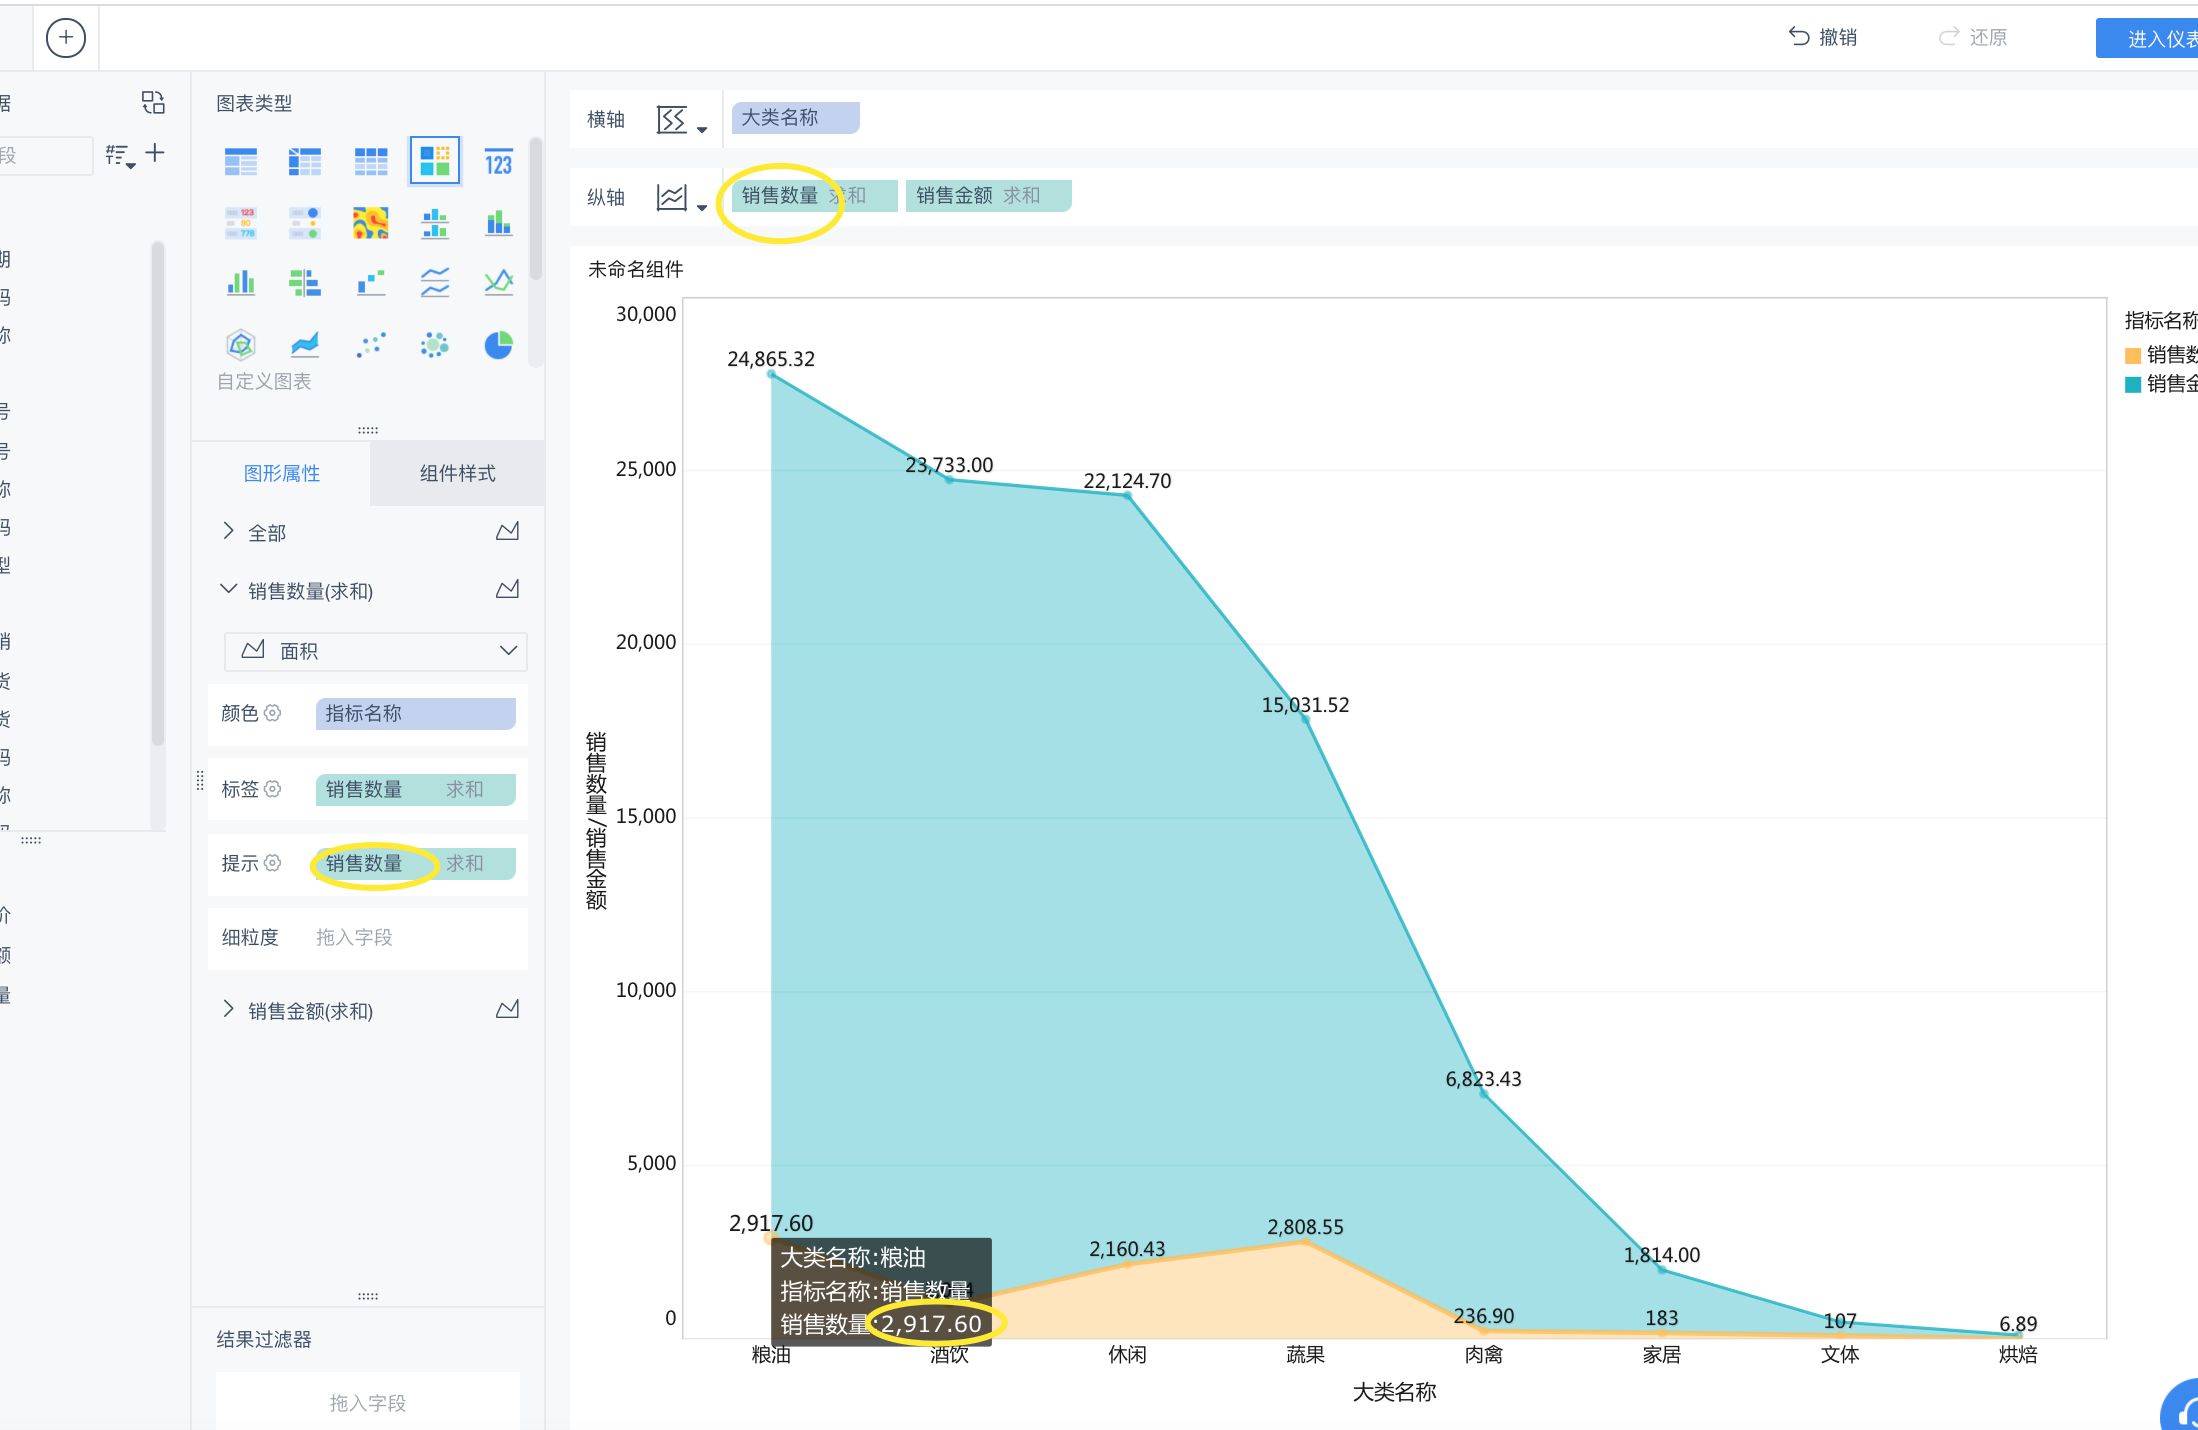Choose the partitioned column chart type

(435, 223)
